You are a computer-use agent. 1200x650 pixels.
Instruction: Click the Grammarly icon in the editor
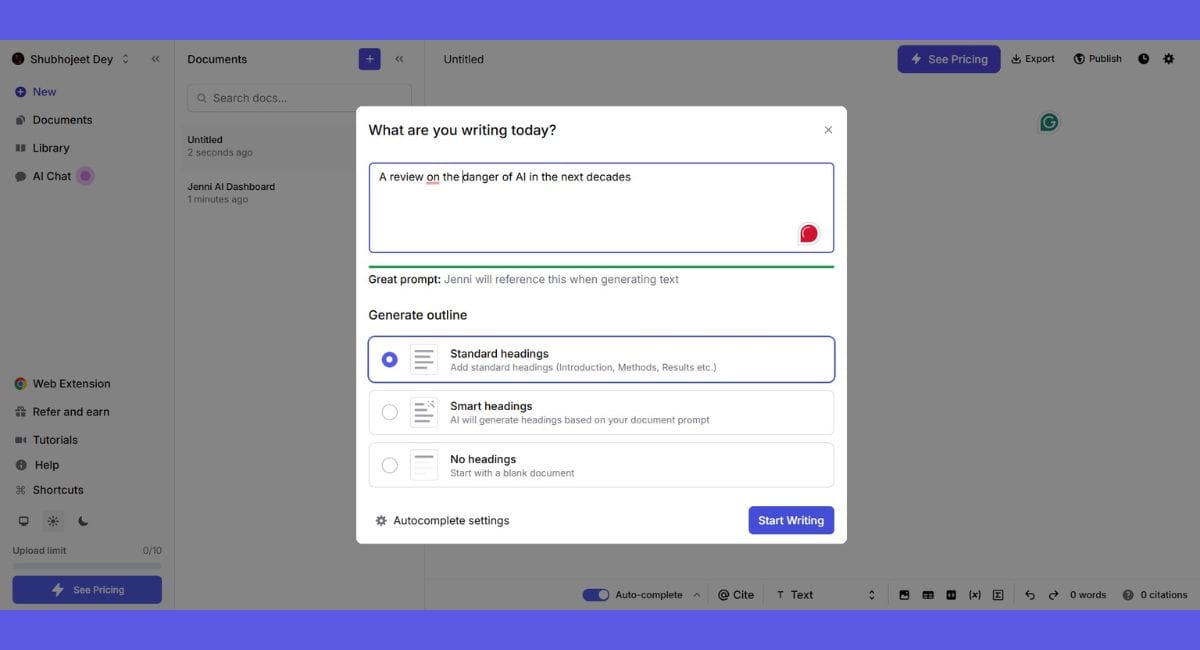tap(1049, 122)
